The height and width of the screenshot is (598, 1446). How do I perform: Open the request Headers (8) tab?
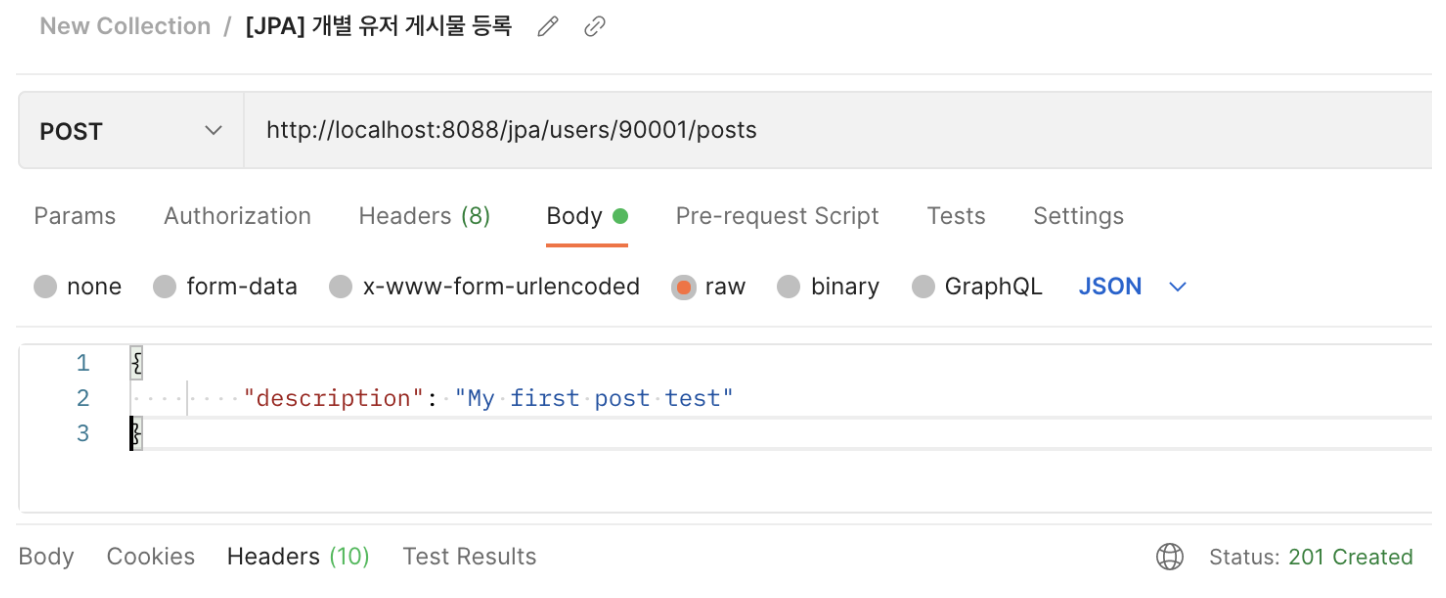click(425, 216)
